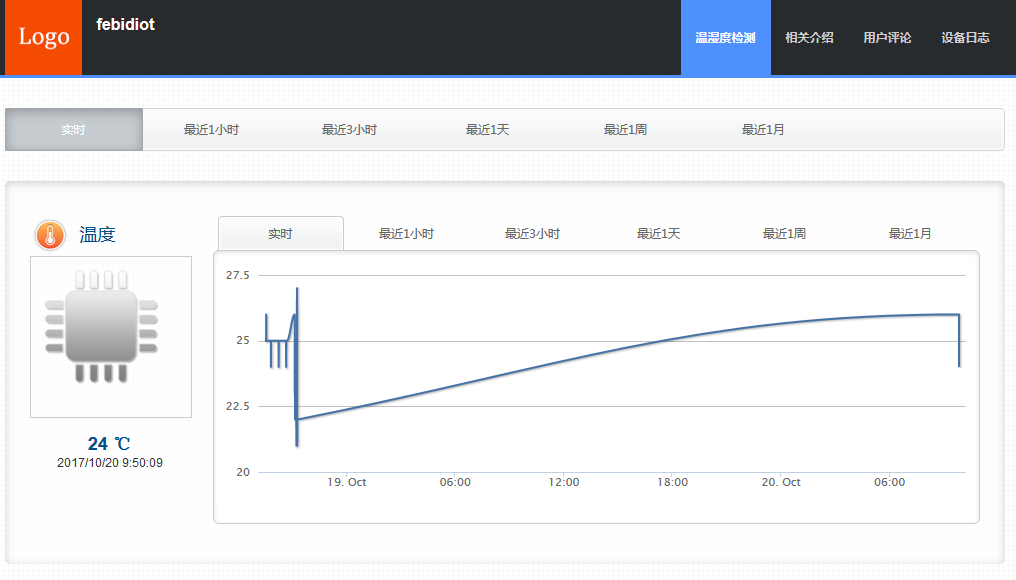The height and width of the screenshot is (580, 1016).
Task: Open the 设备日志 navigation item
Action: click(965, 38)
